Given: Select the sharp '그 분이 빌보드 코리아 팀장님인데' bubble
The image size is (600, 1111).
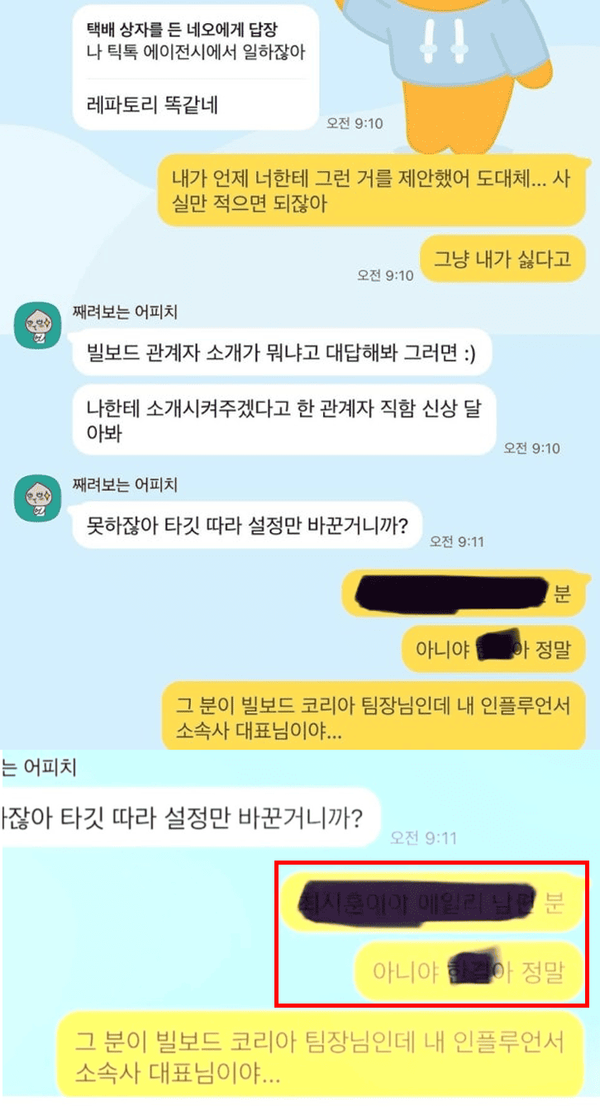Looking at the screenshot, I should pos(373,717).
